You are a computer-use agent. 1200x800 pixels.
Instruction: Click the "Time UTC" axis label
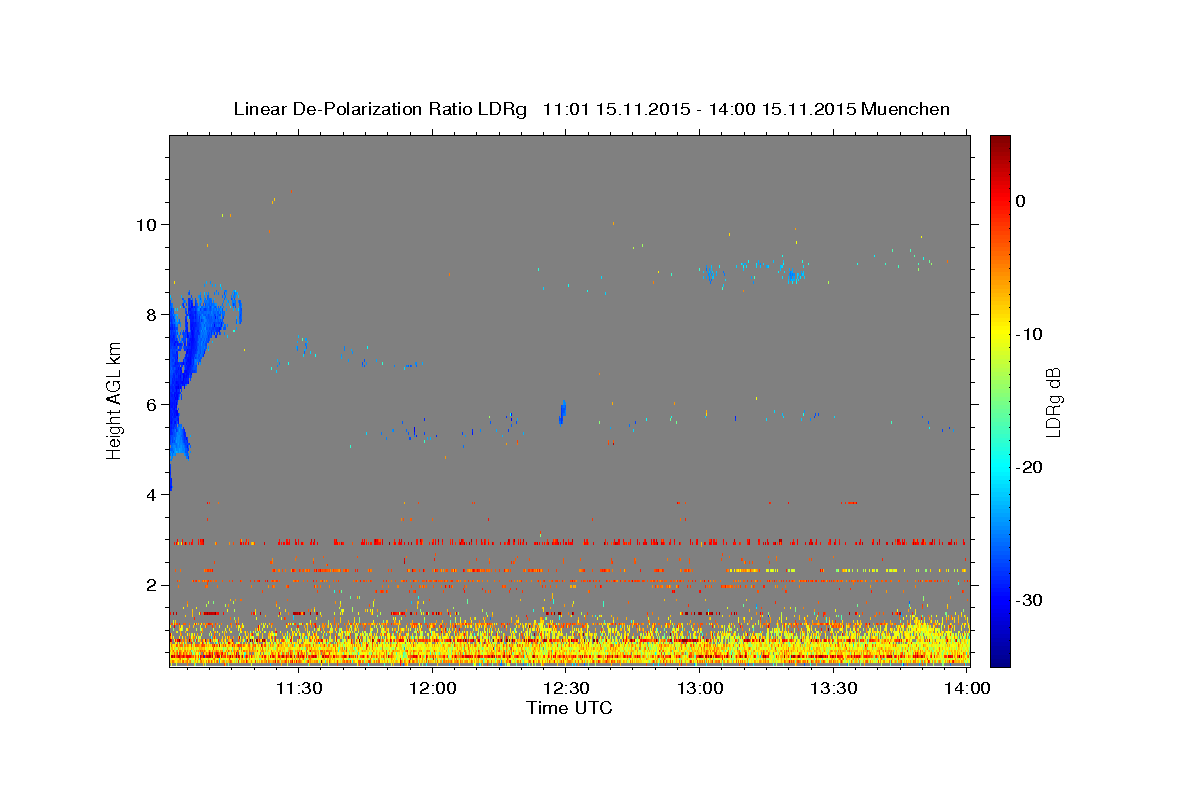569,708
